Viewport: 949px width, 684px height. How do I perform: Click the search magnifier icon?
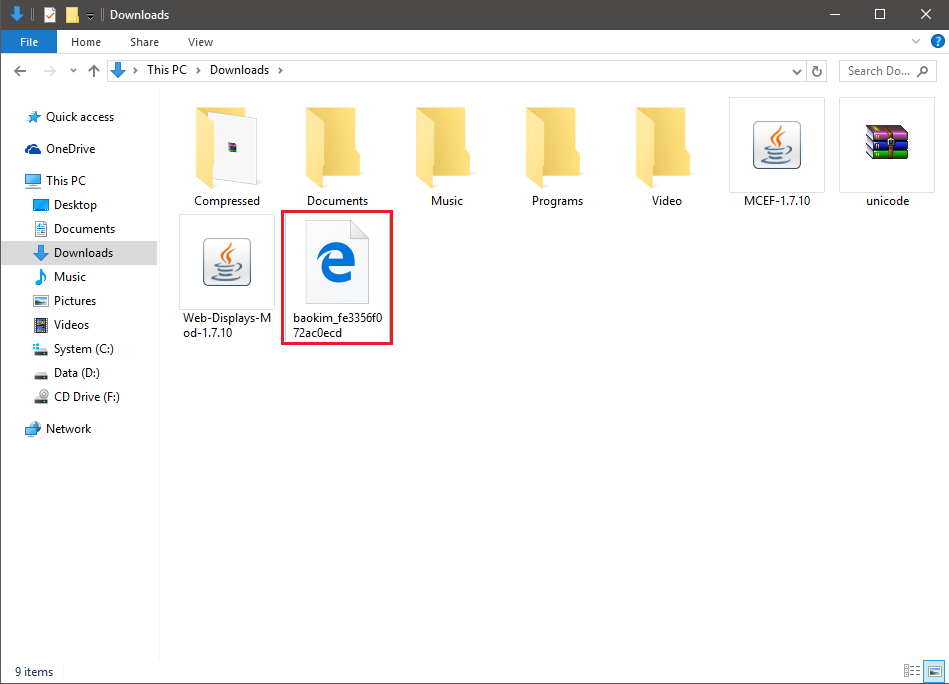click(x=922, y=71)
